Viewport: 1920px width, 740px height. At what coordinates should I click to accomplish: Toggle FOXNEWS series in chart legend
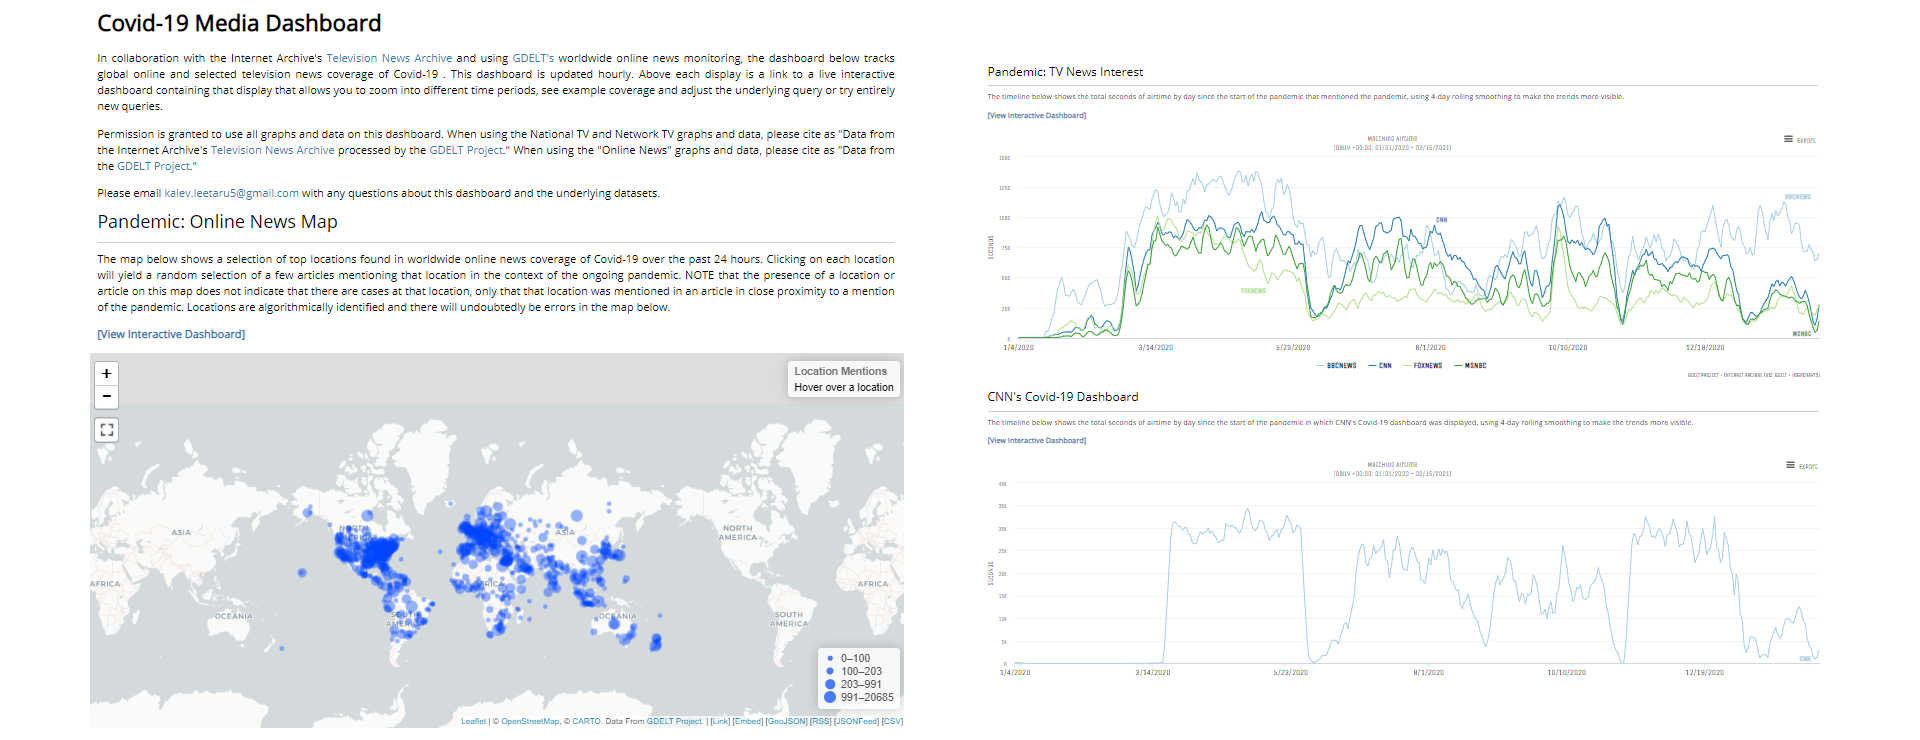point(1423,366)
